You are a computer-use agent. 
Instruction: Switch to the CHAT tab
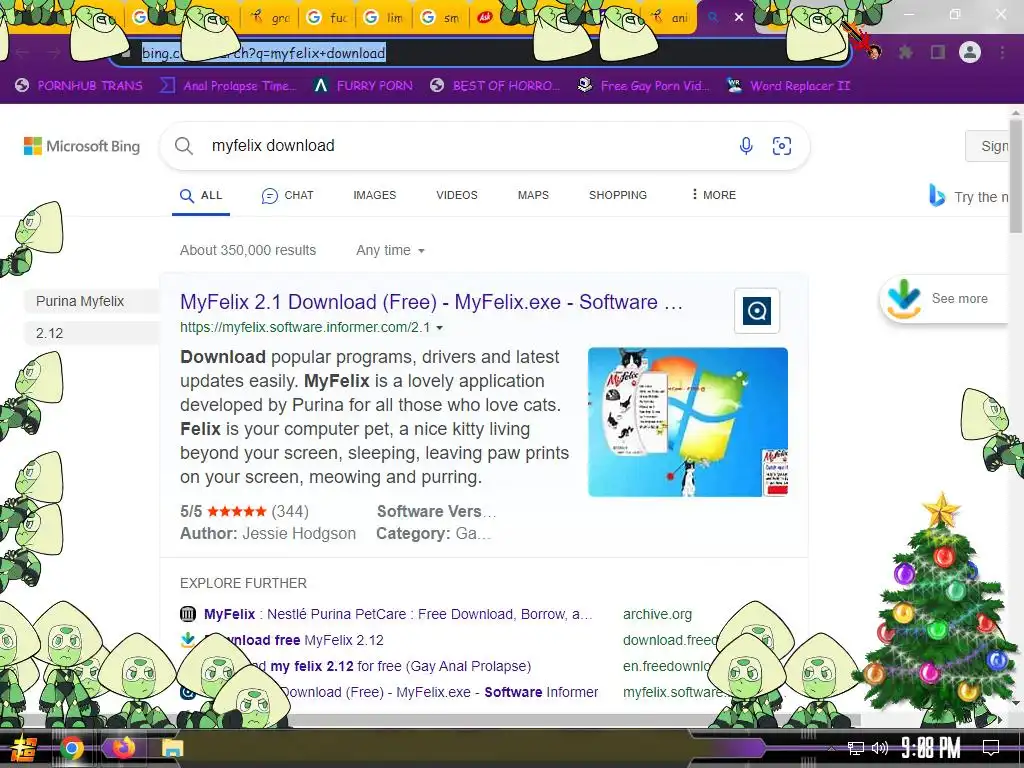click(287, 195)
